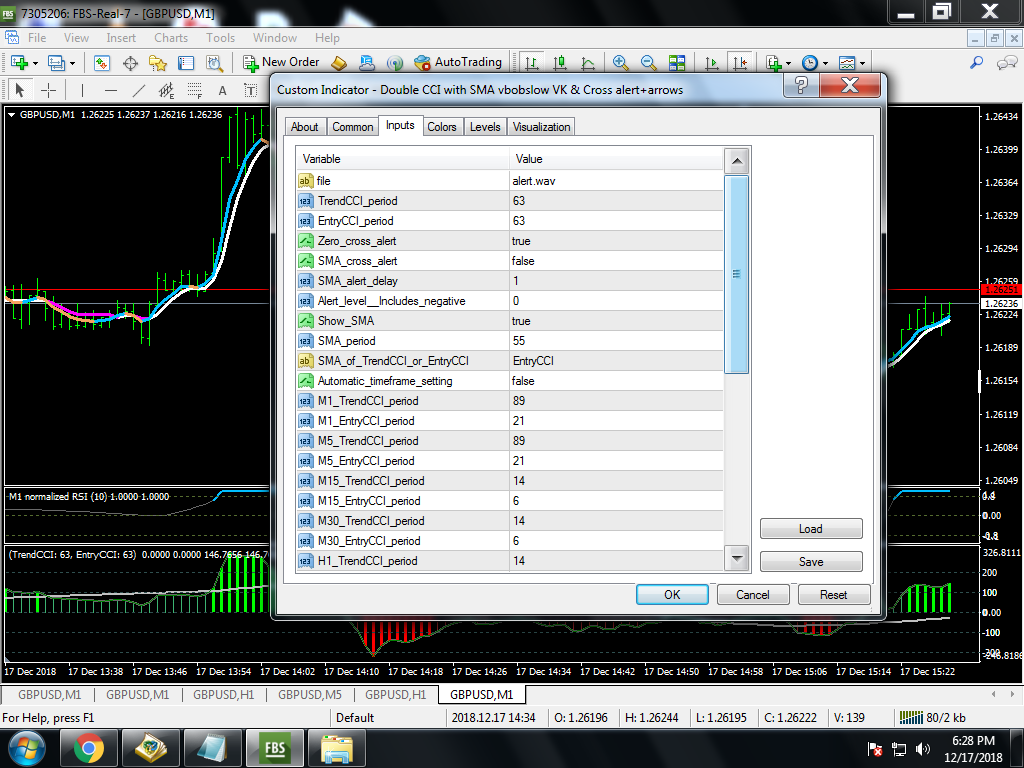Image resolution: width=1024 pixels, height=768 pixels.
Task: Click the Zoom Out magnifier icon
Action: click(x=648, y=63)
